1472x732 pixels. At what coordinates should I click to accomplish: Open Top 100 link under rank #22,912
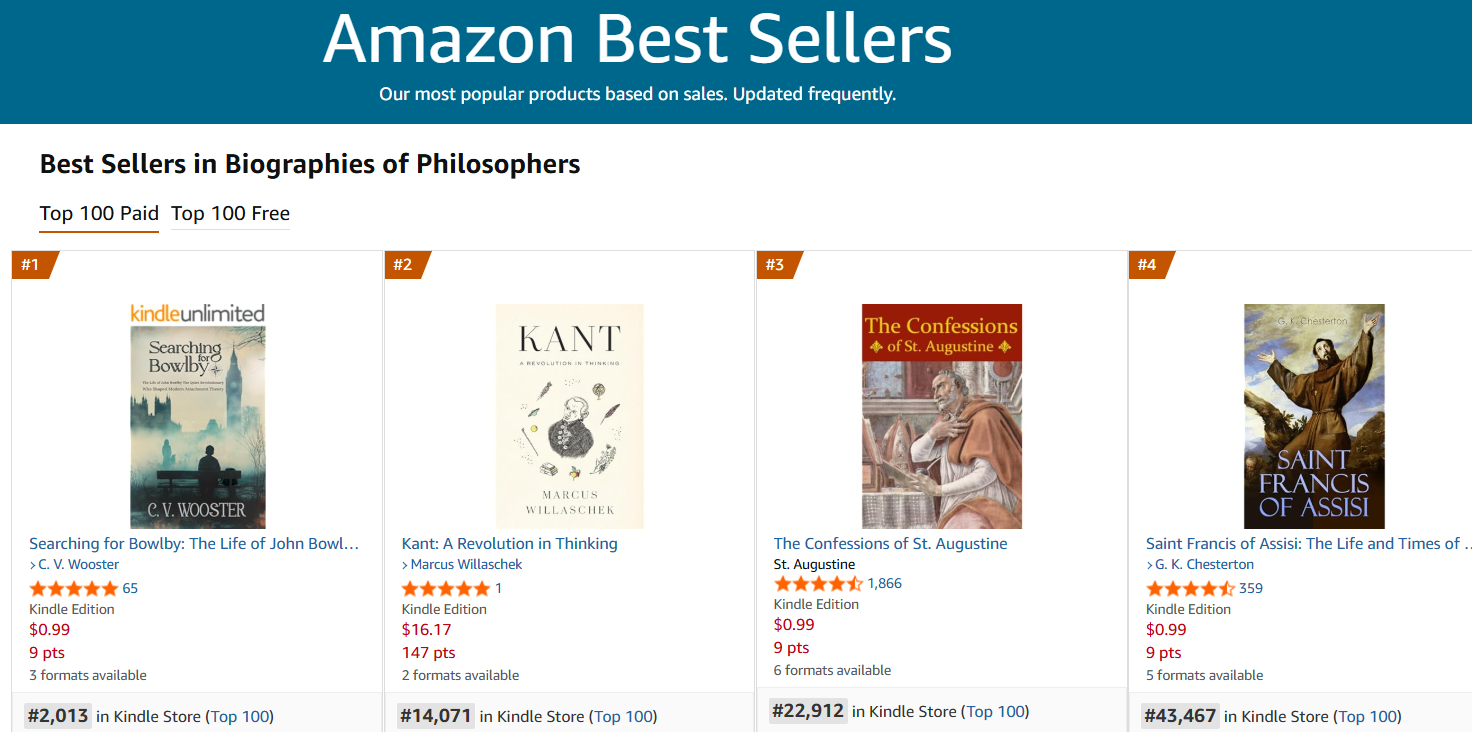996,712
